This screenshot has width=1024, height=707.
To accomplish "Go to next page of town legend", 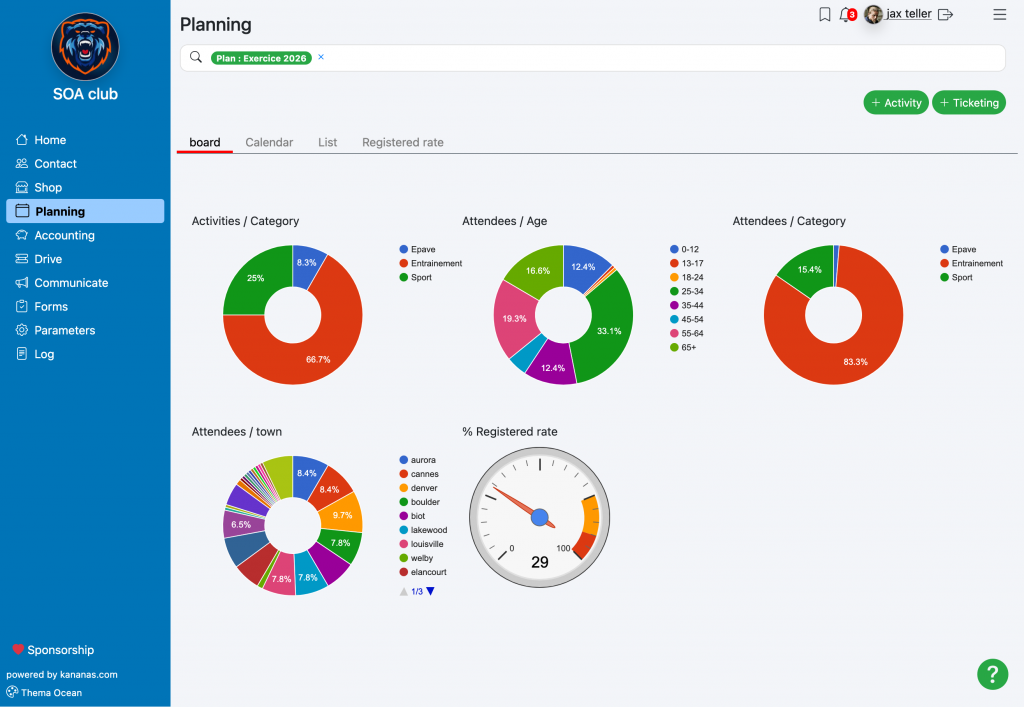I will click(430, 591).
